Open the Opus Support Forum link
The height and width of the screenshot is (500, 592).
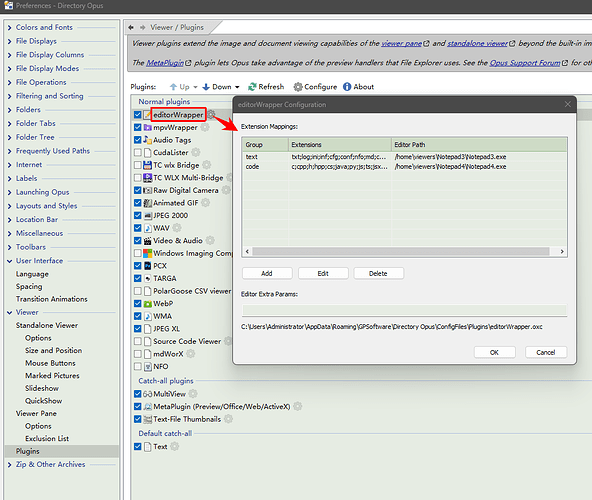tap(525, 63)
